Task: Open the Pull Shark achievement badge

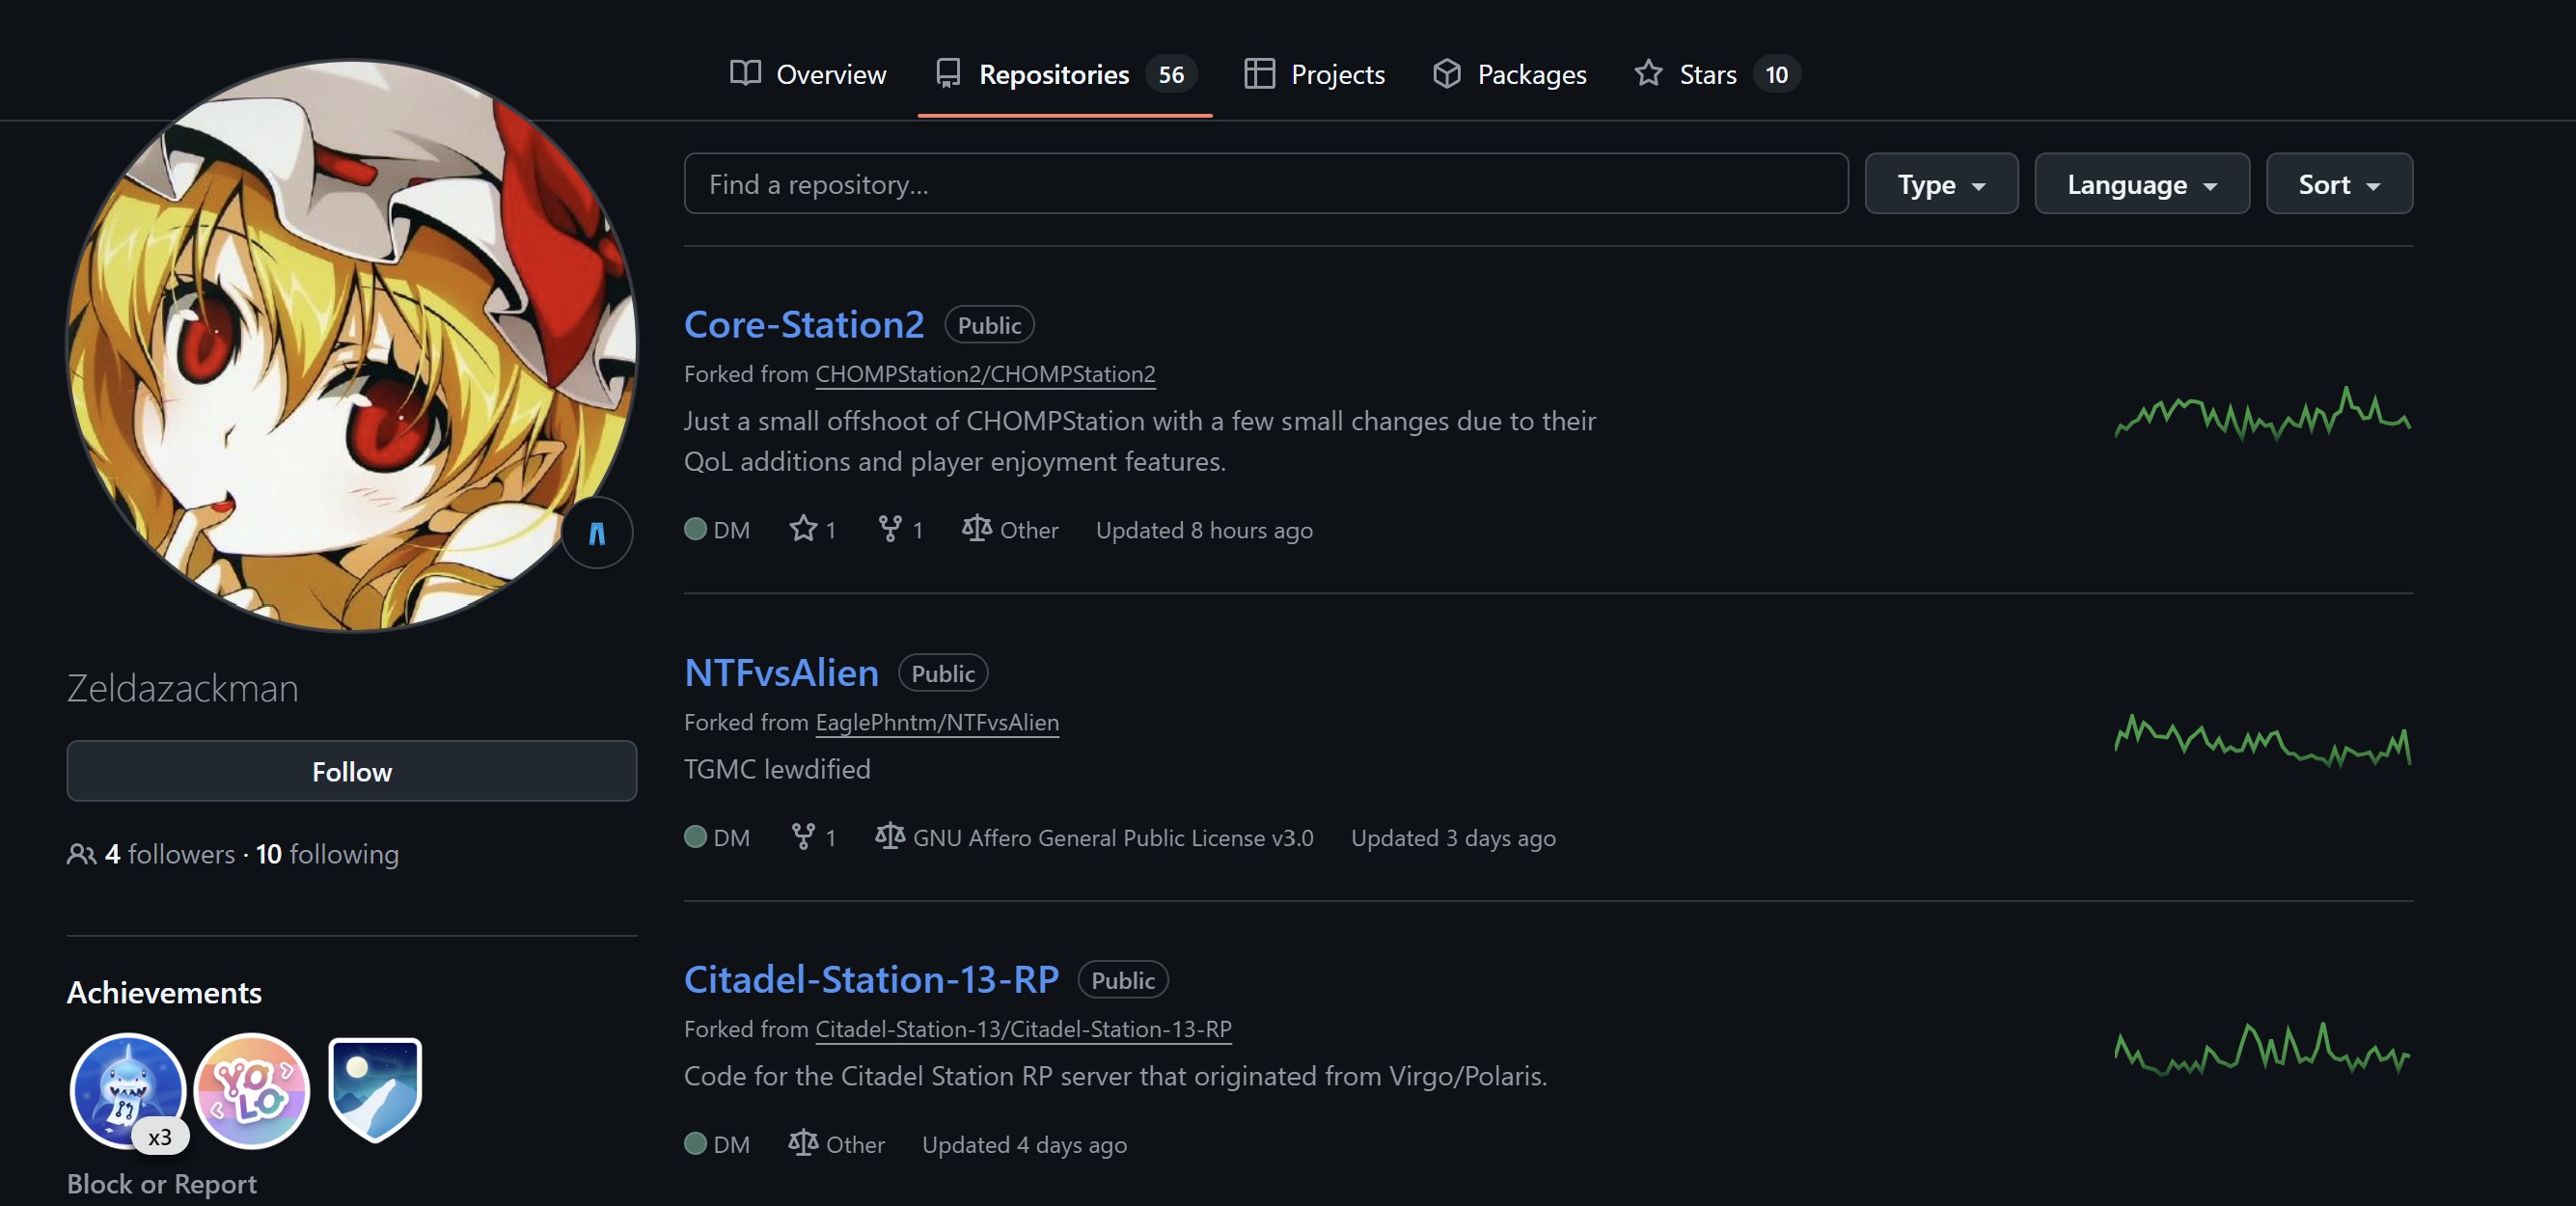Action: [128, 1090]
